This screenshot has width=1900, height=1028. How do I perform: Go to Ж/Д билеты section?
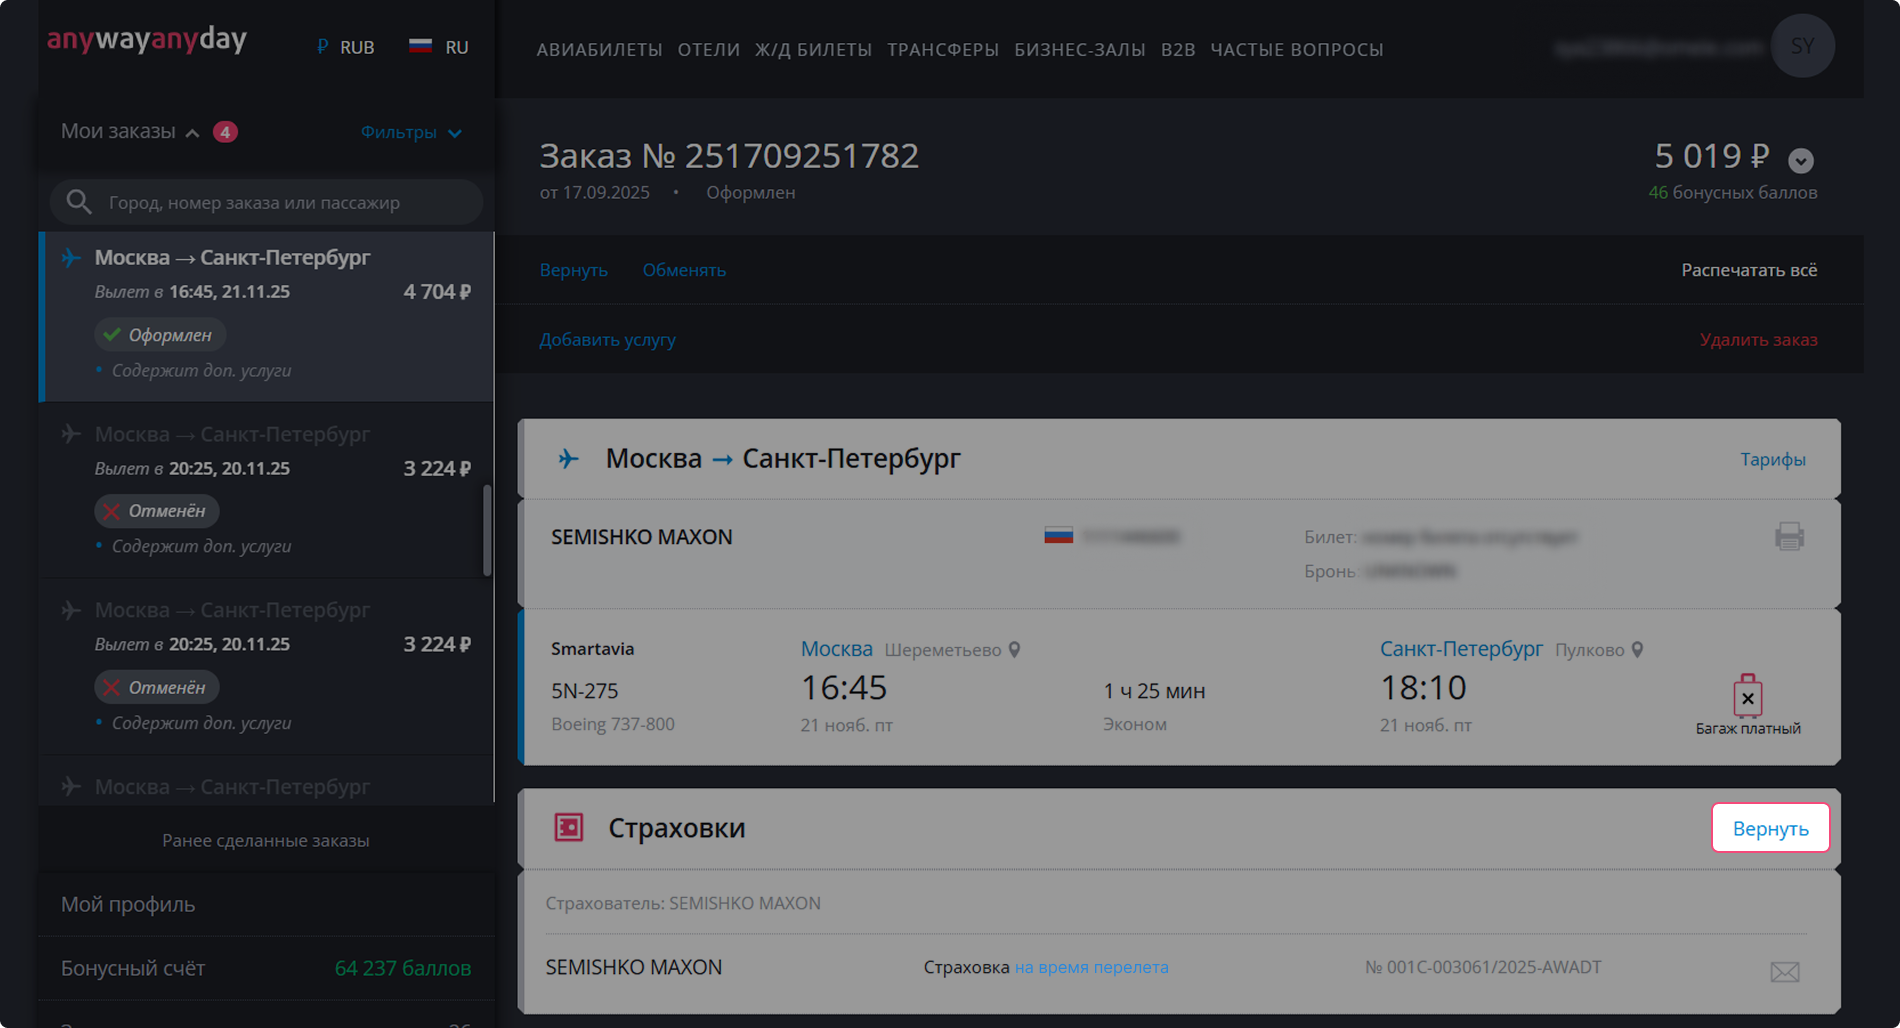(x=813, y=49)
